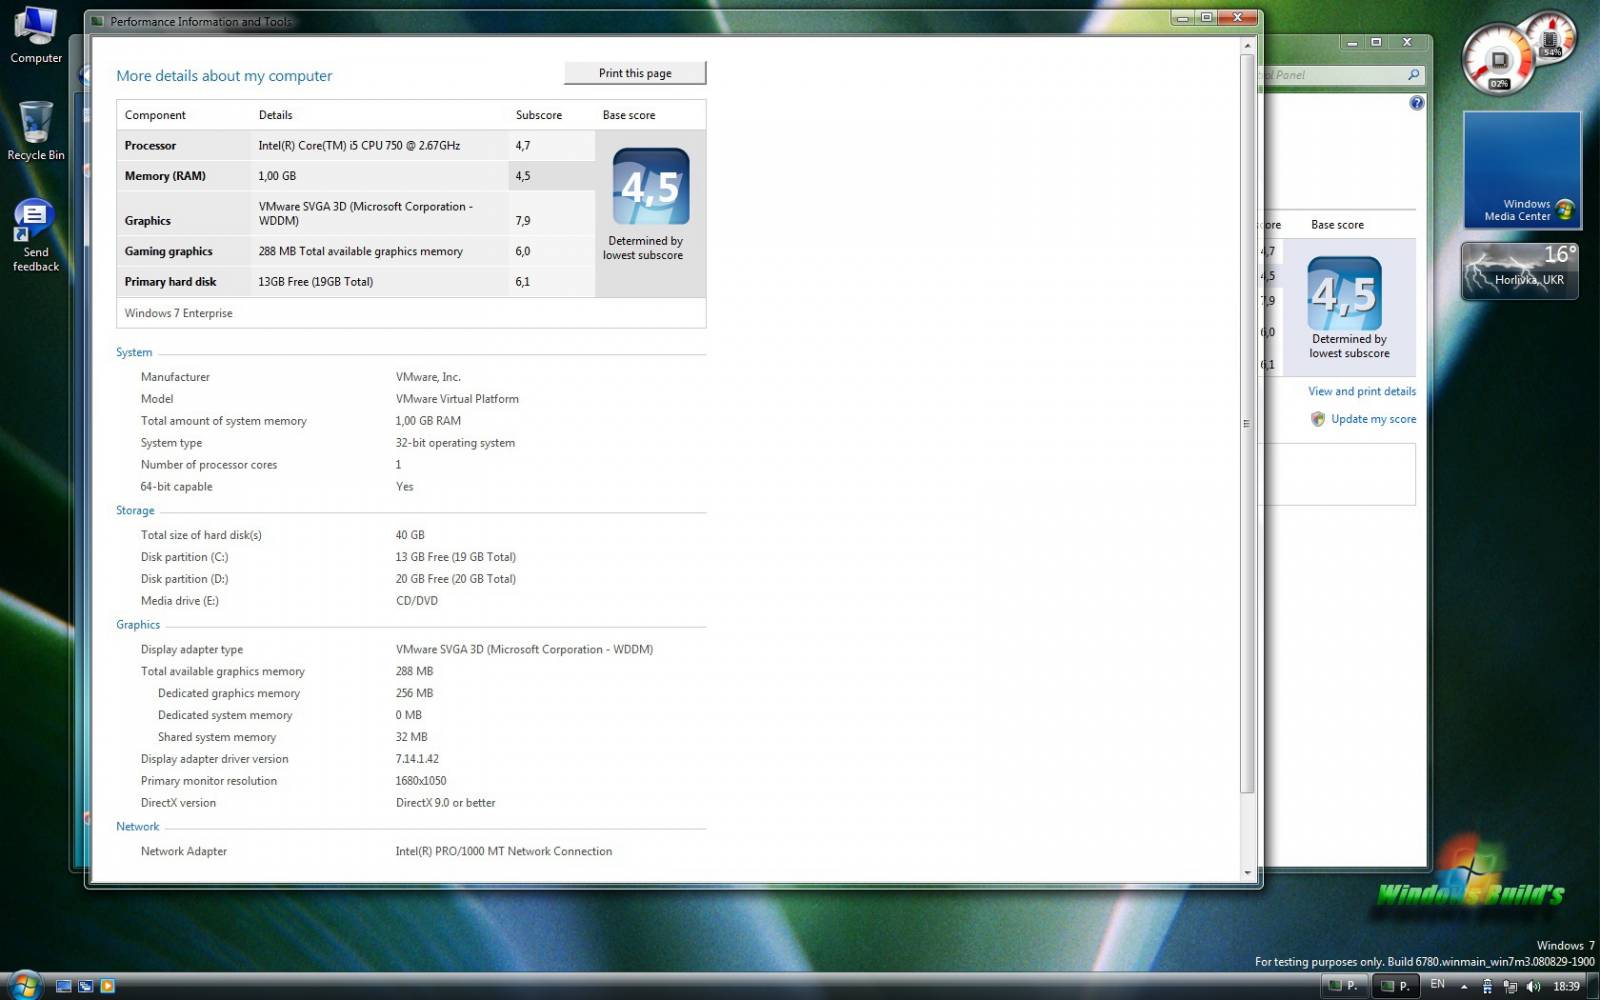Click the Intel Core i5 CPU 750 details cell

359,146
